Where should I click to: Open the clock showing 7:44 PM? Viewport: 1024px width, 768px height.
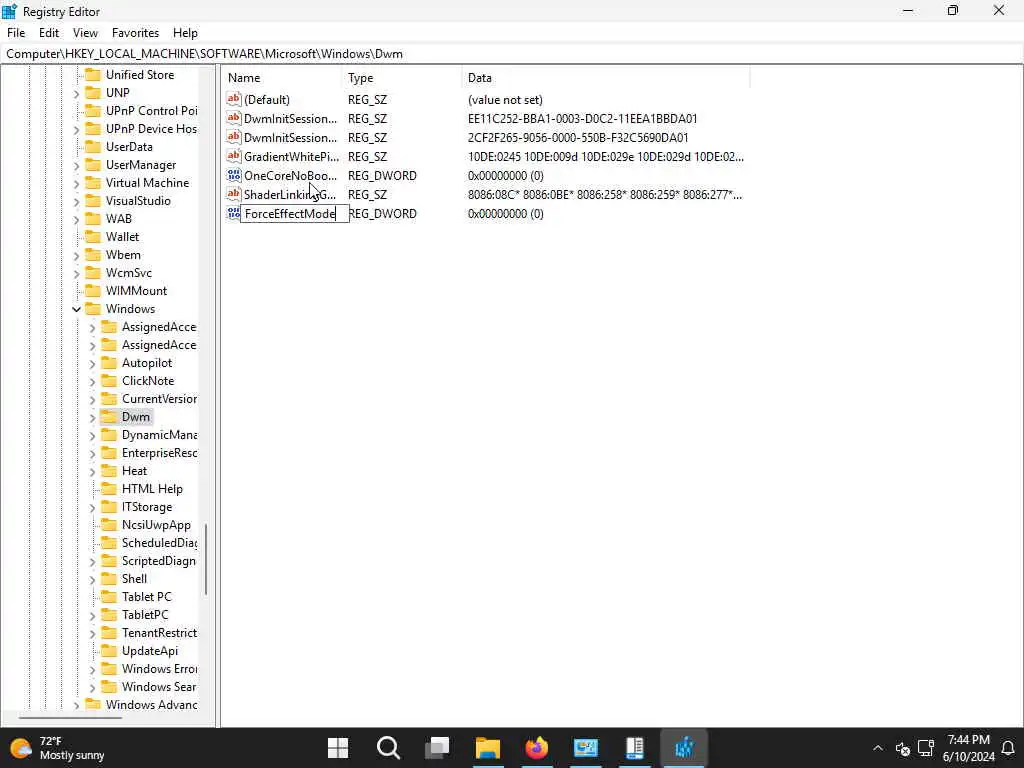pos(968,748)
